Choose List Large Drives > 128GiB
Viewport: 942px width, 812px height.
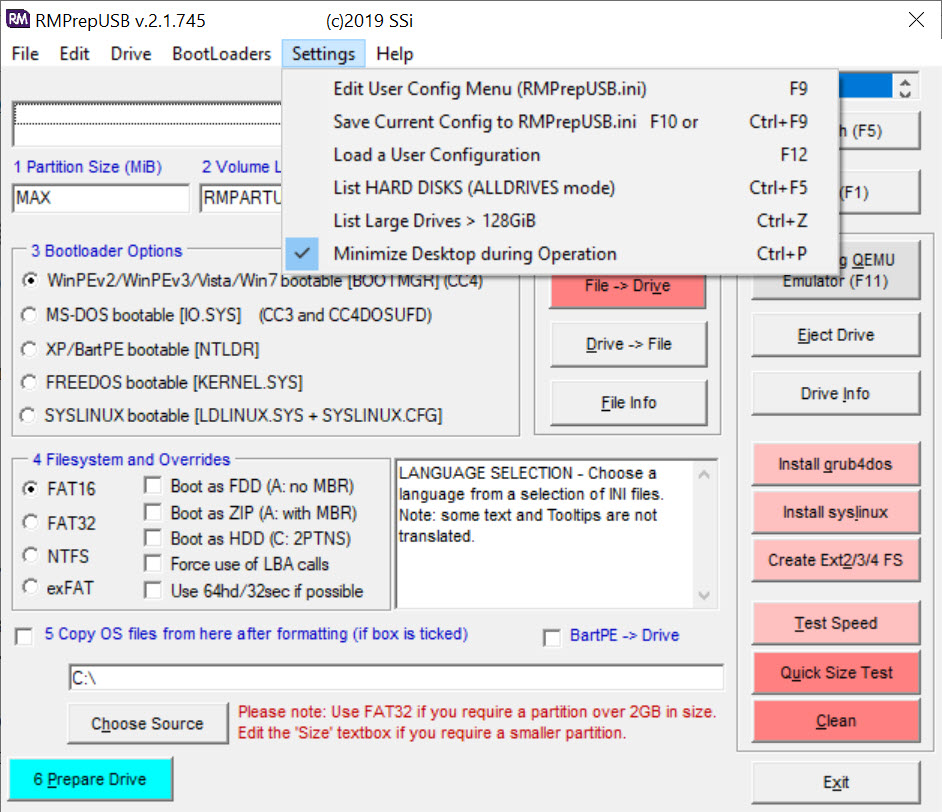560,221
